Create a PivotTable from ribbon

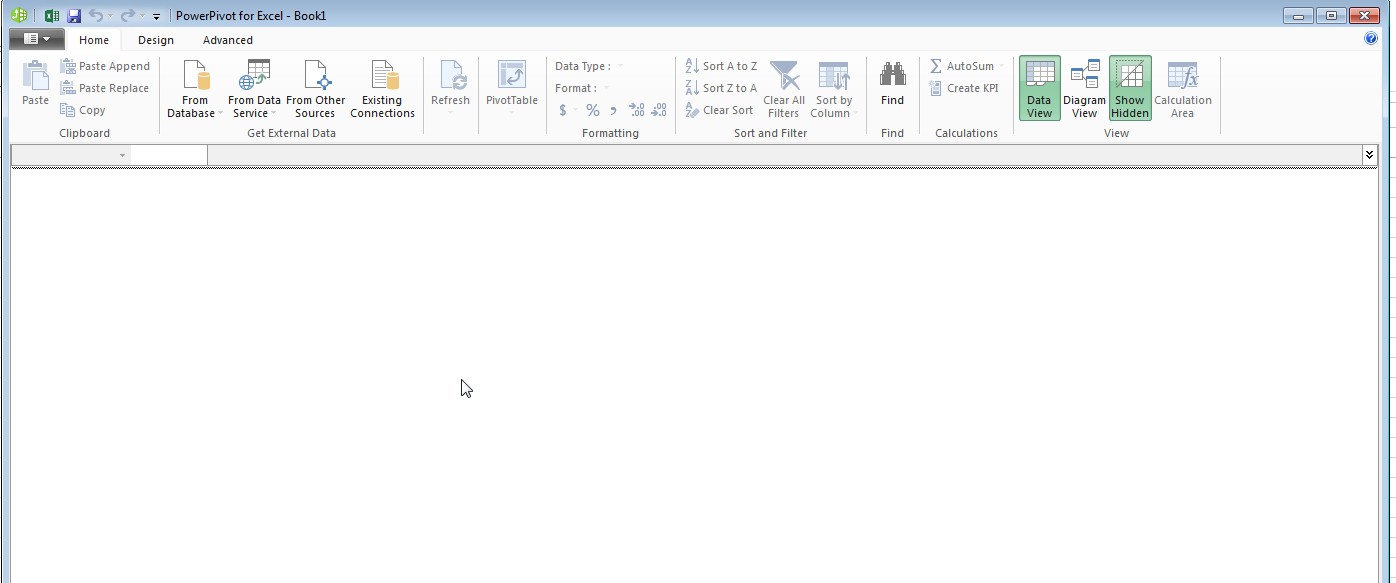tap(511, 89)
